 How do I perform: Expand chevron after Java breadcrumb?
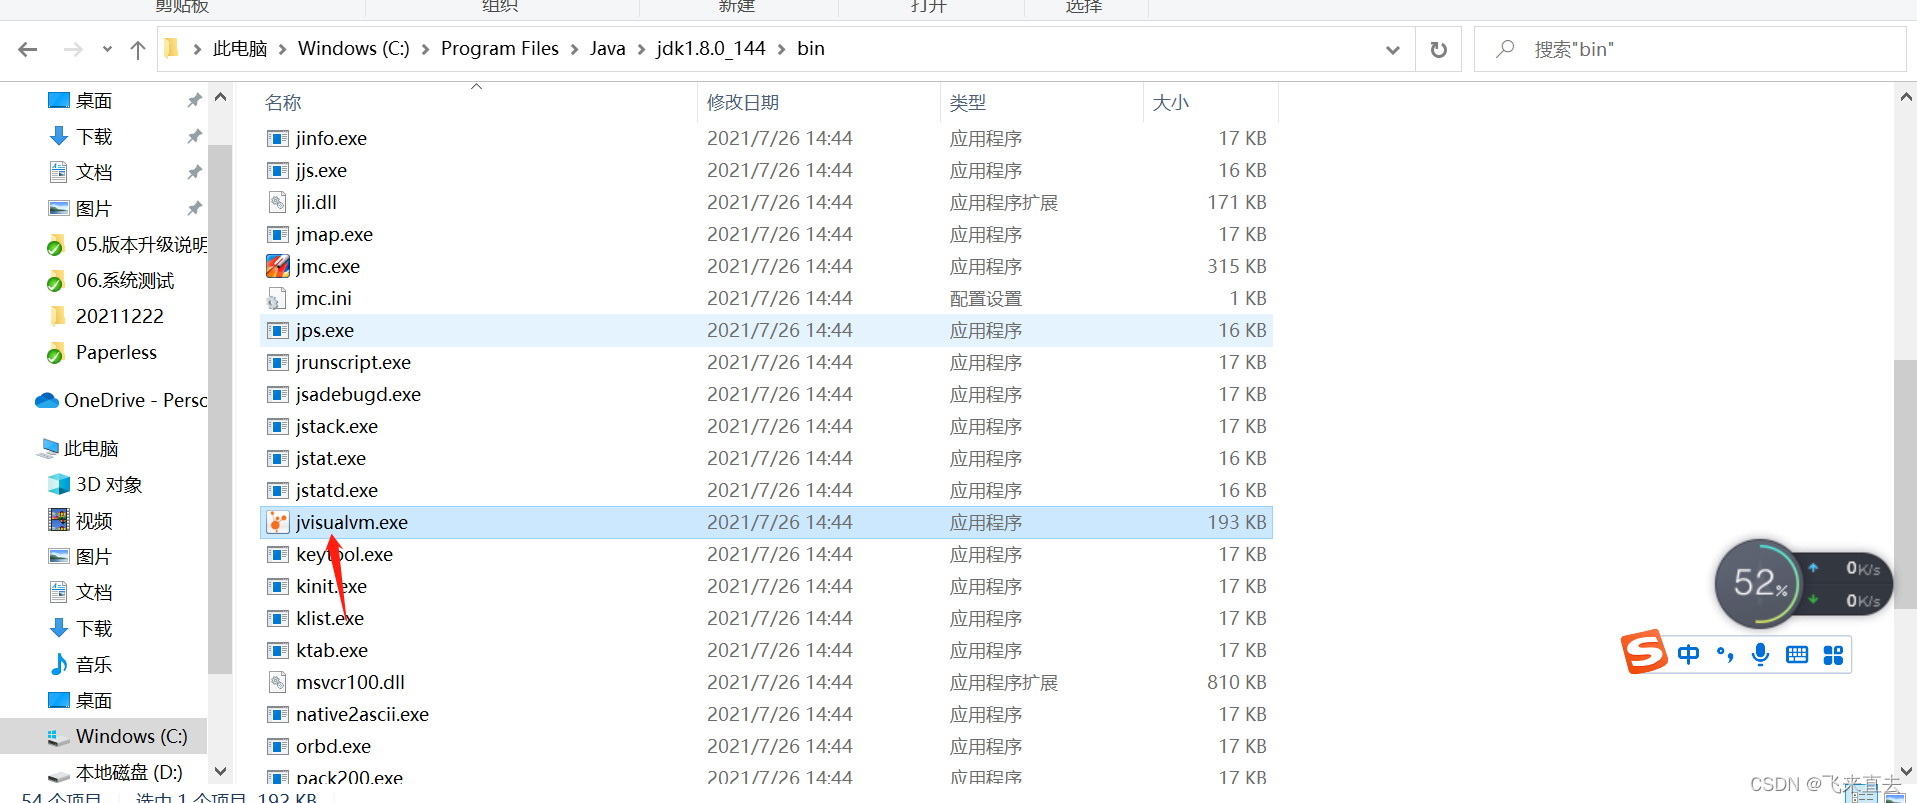[641, 49]
